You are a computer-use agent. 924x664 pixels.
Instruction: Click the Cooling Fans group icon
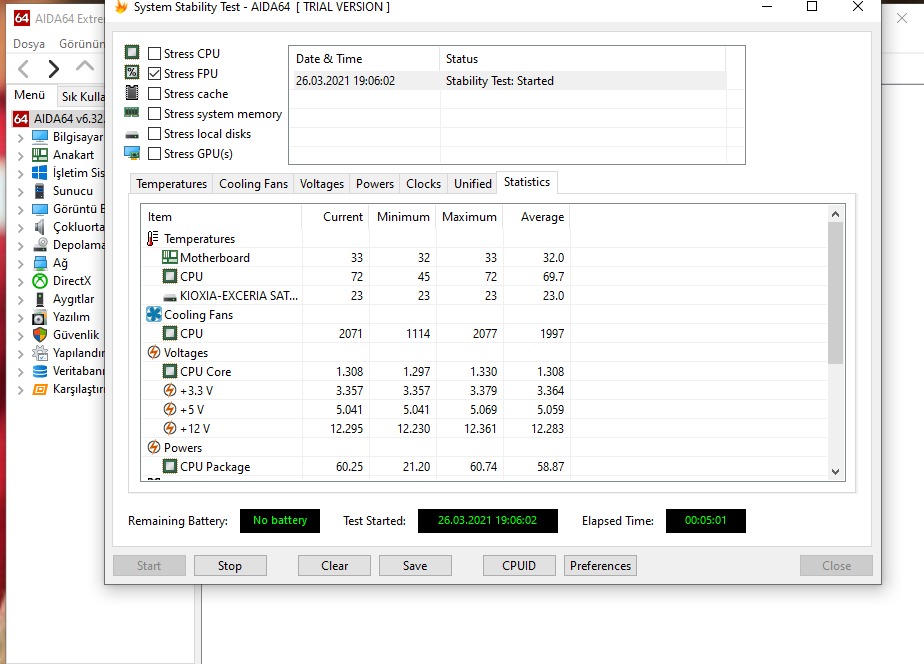(x=154, y=314)
